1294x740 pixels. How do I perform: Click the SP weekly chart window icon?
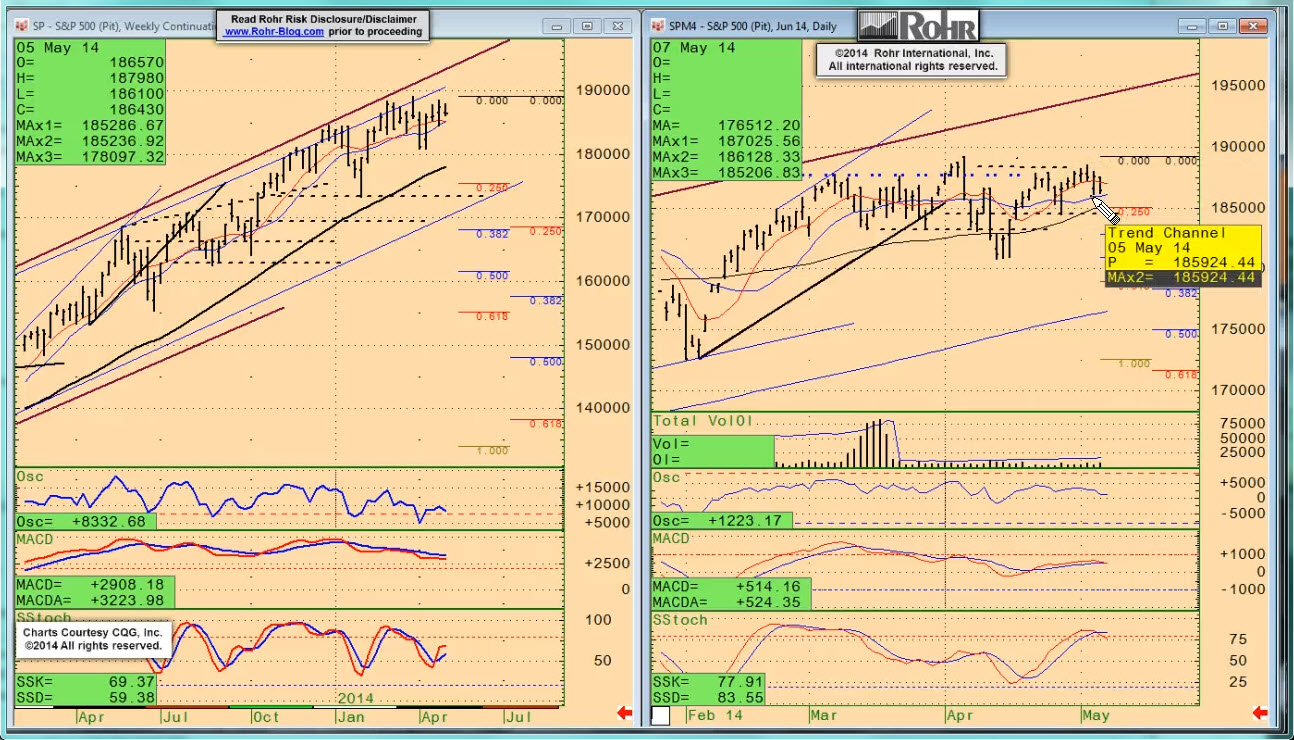tap(22, 25)
